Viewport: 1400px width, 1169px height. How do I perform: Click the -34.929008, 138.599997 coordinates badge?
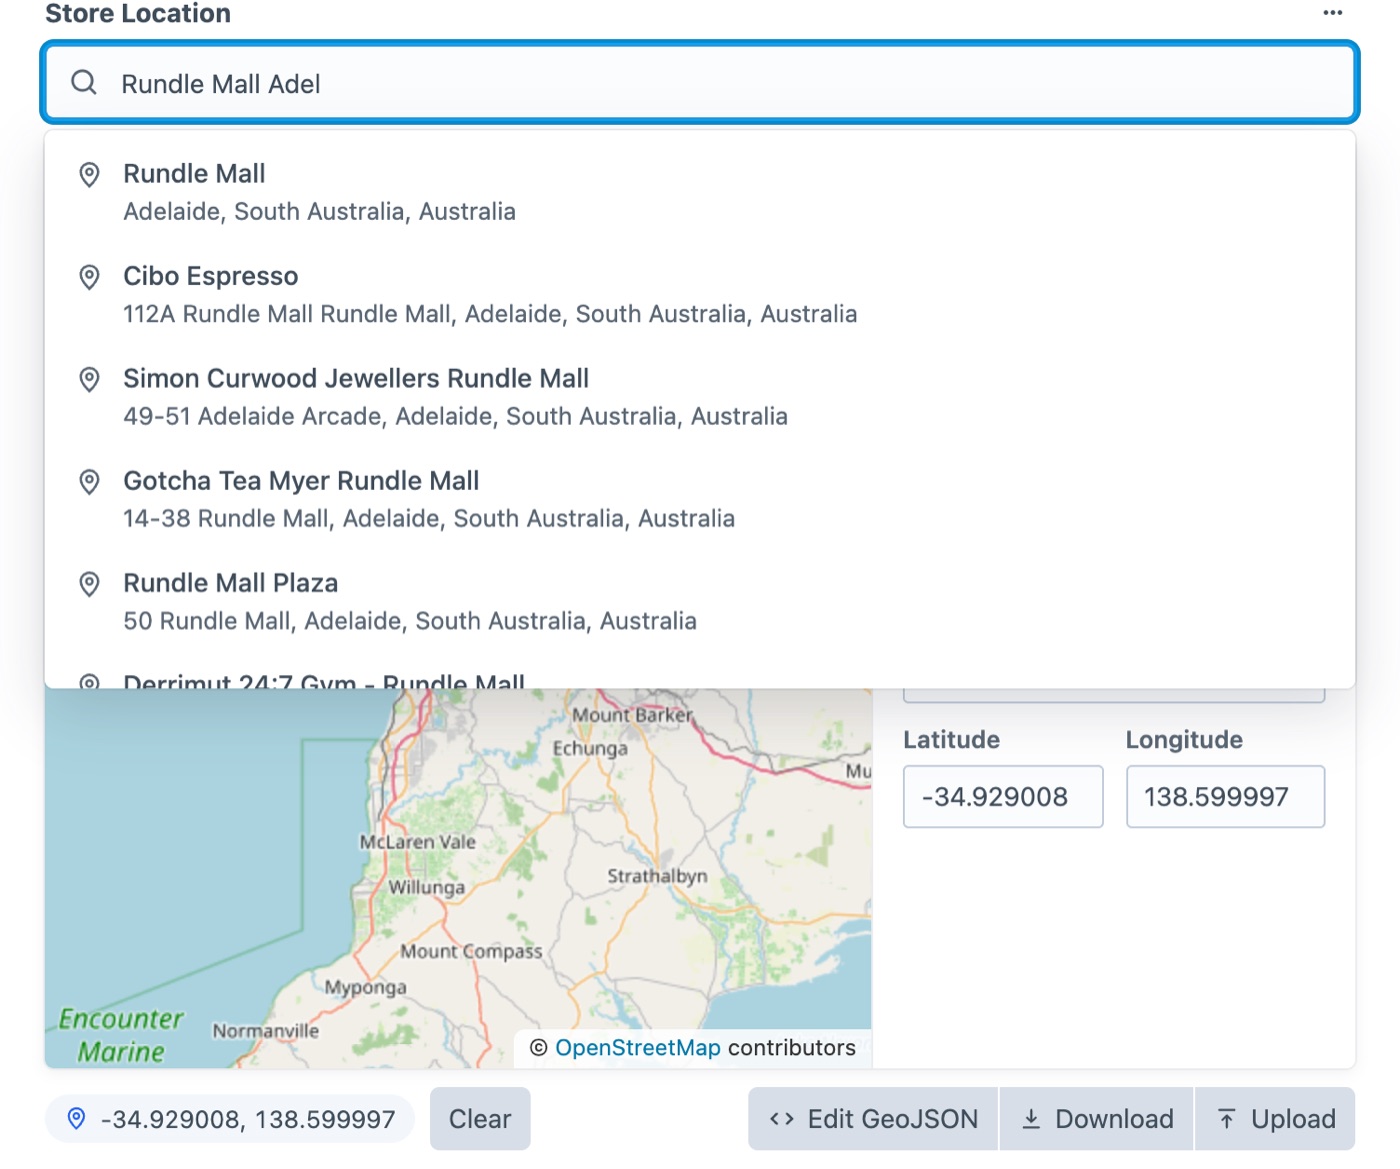pos(230,1119)
